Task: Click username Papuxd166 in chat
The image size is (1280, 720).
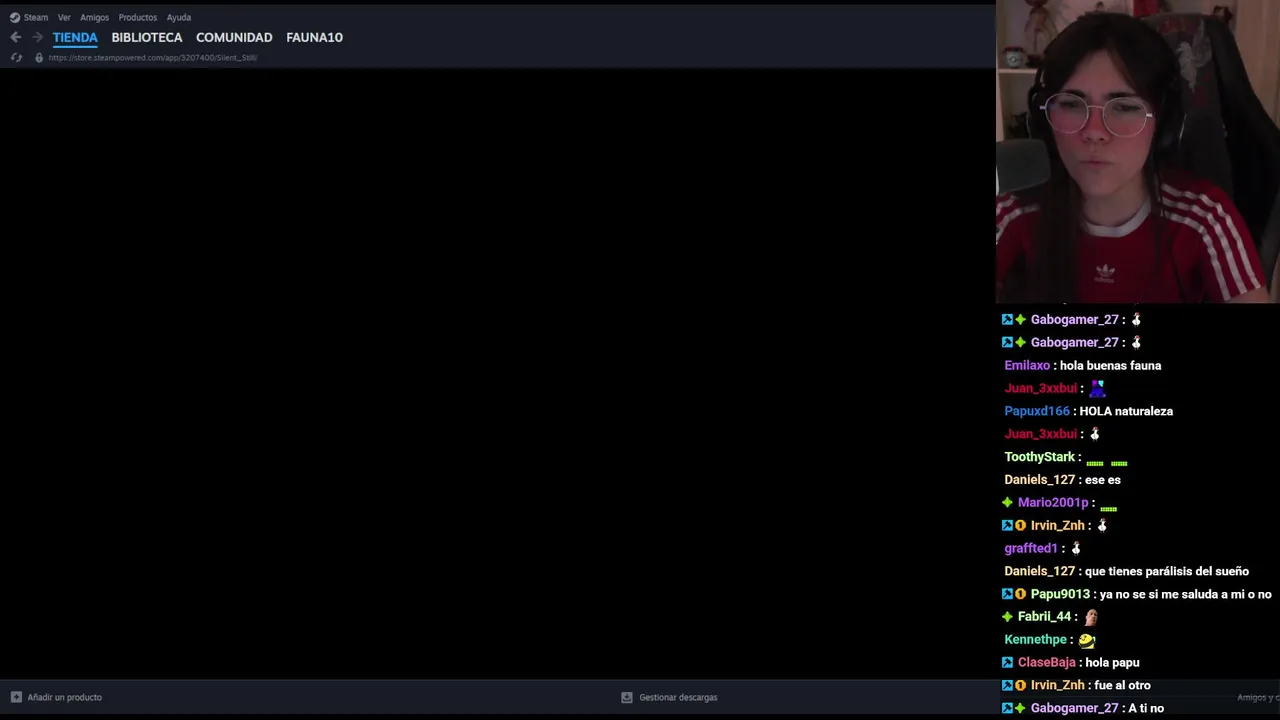Action: [1037, 411]
